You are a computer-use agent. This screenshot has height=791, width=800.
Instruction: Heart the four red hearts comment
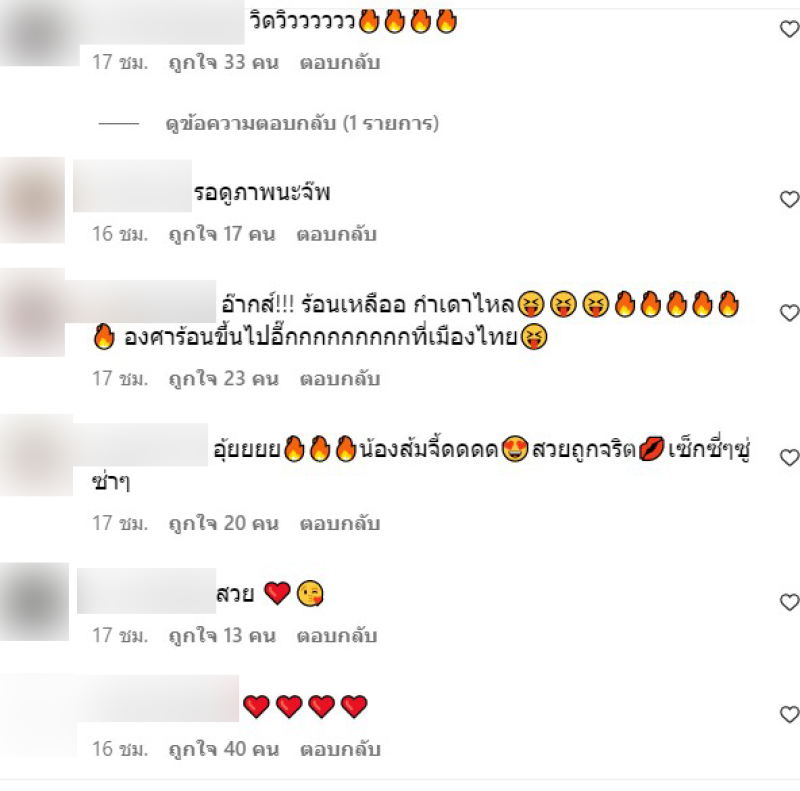click(789, 714)
